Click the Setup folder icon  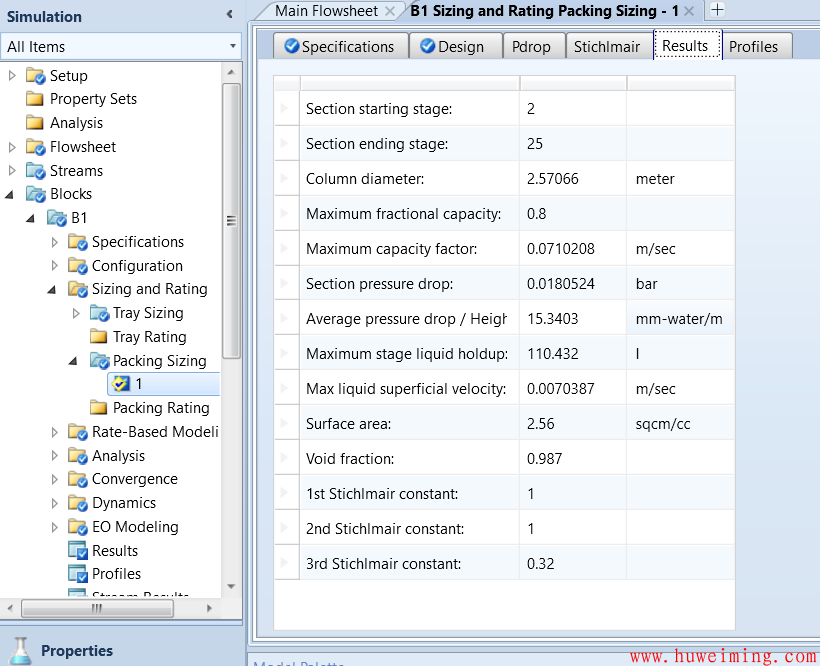click(x=36, y=76)
